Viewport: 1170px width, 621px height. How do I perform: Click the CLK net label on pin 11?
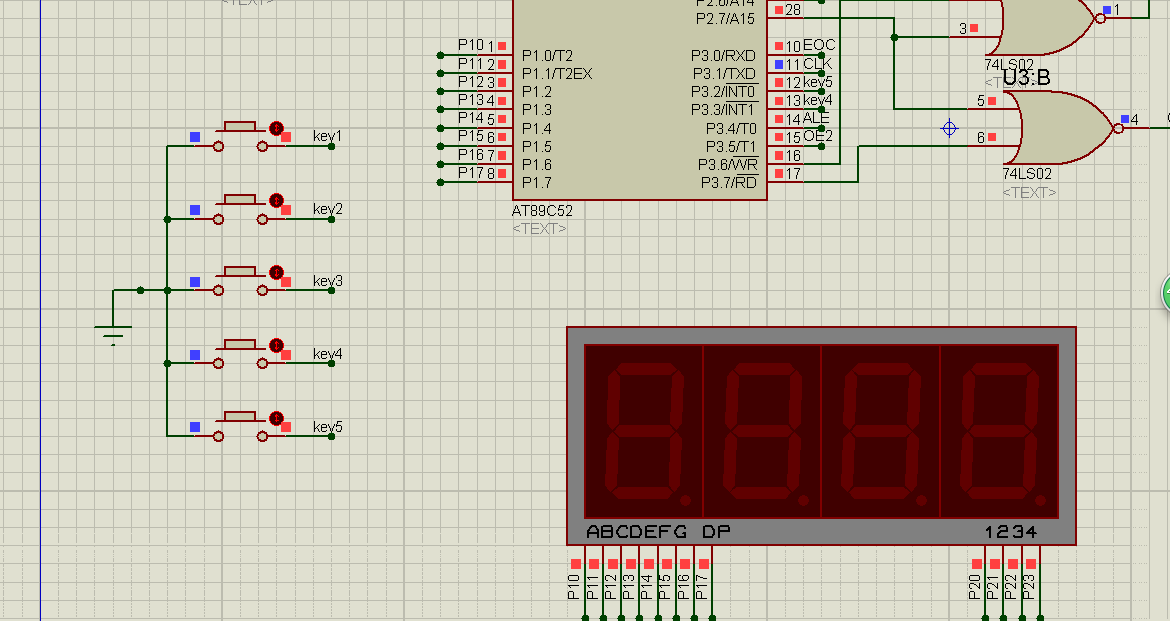coord(817,64)
